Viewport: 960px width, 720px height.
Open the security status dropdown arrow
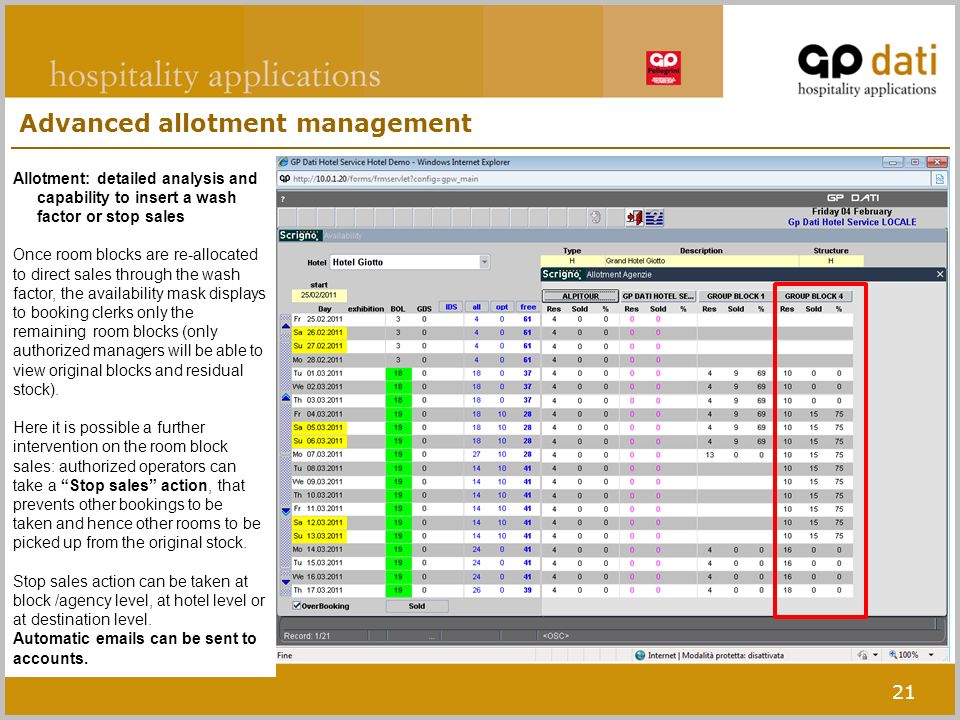(876, 655)
